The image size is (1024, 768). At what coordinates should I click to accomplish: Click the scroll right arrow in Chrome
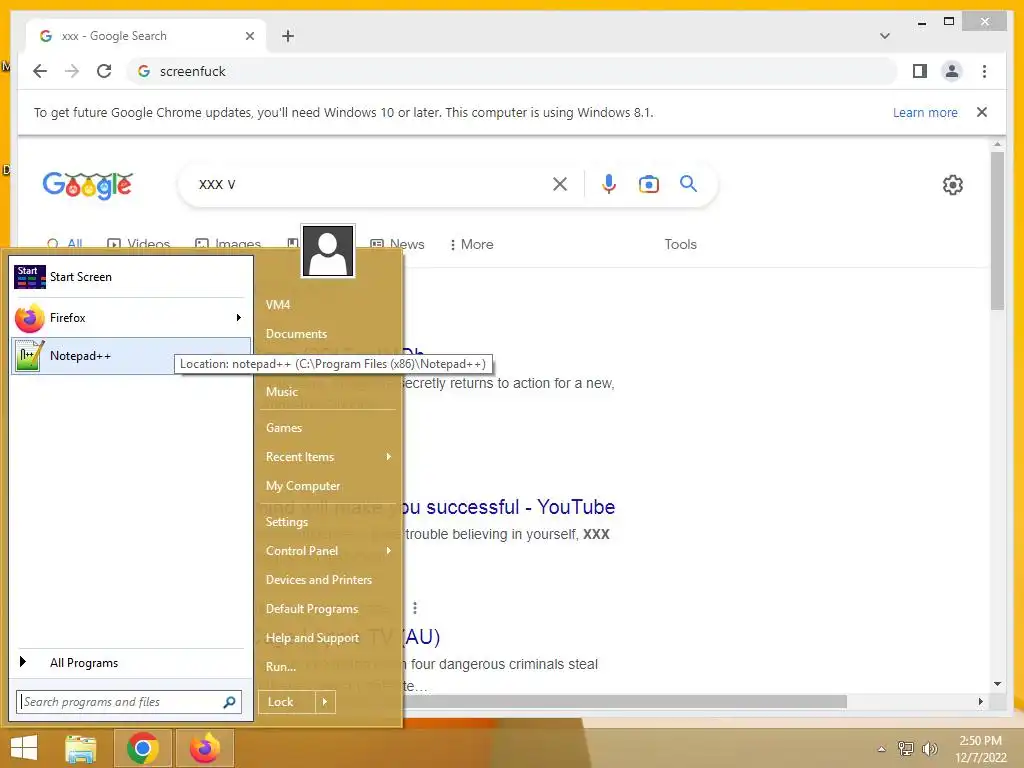click(x=980, y=701)
